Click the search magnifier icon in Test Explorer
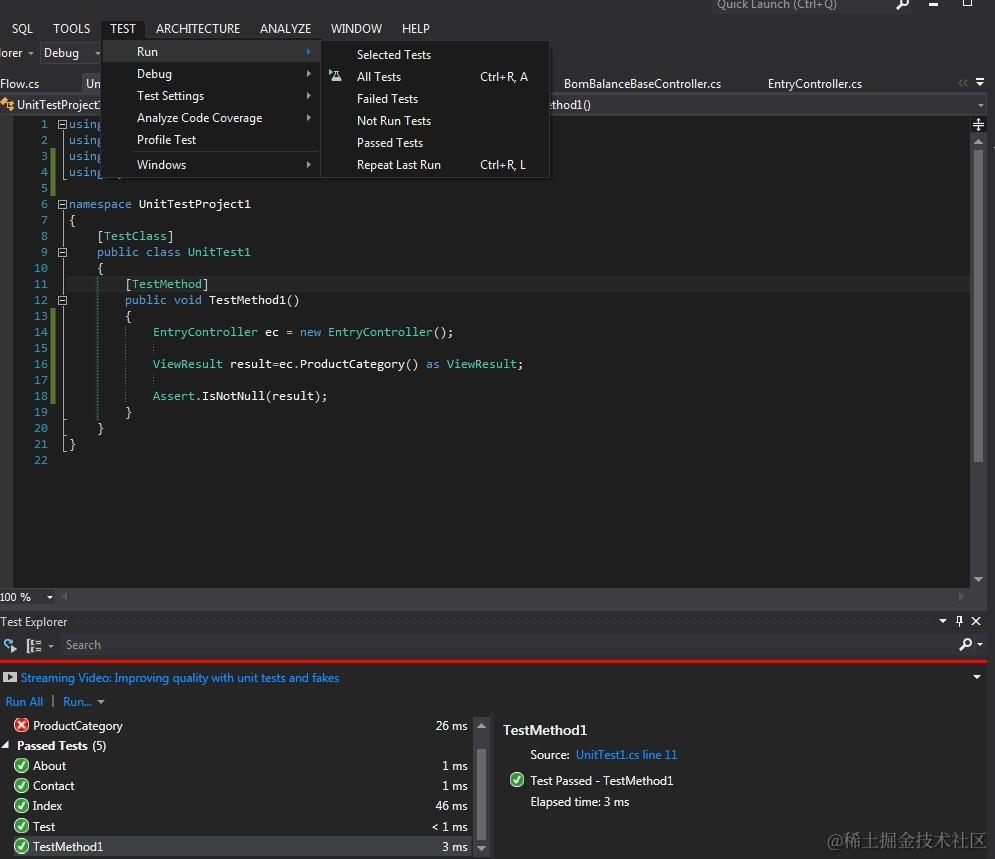 coord(966,645)
